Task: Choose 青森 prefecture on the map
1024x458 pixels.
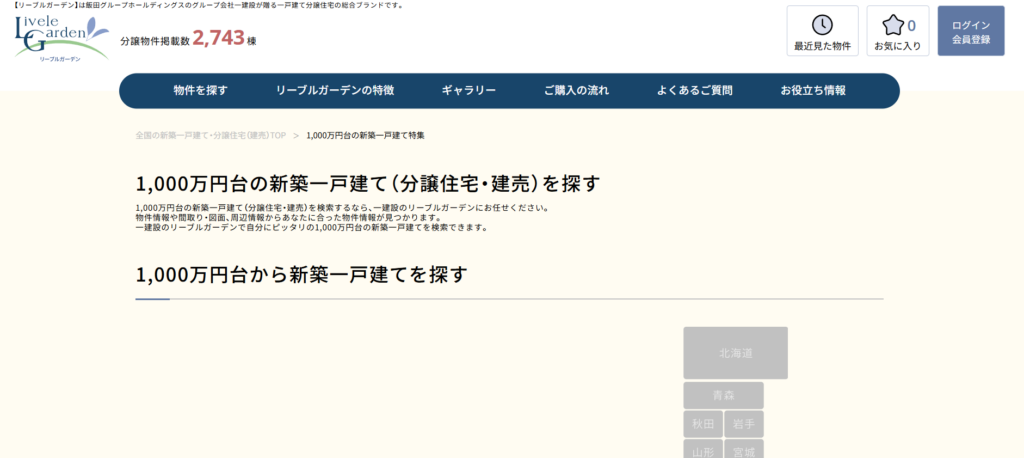Action: pyautogui.click(x=723, y=395)
